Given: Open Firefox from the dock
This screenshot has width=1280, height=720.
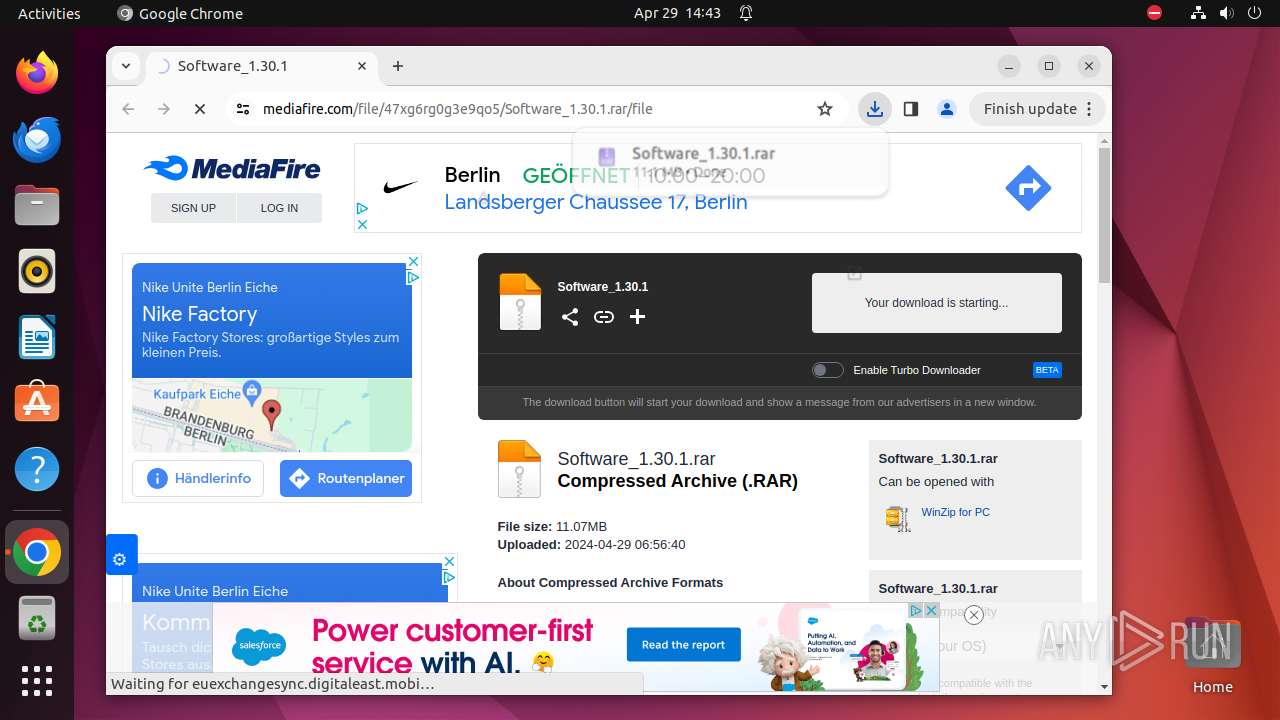Looking at the screenshot, I should pos(37,73).
